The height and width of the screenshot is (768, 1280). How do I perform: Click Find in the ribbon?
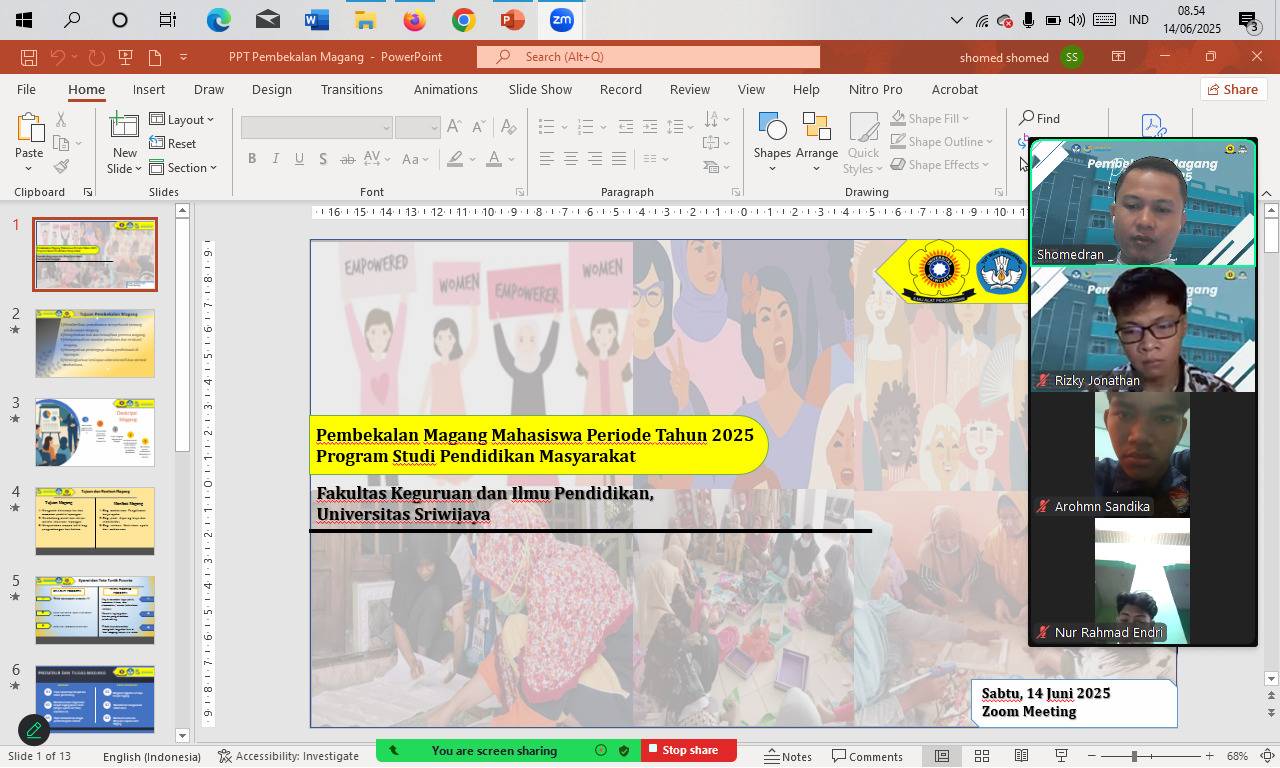[1040, 119]
